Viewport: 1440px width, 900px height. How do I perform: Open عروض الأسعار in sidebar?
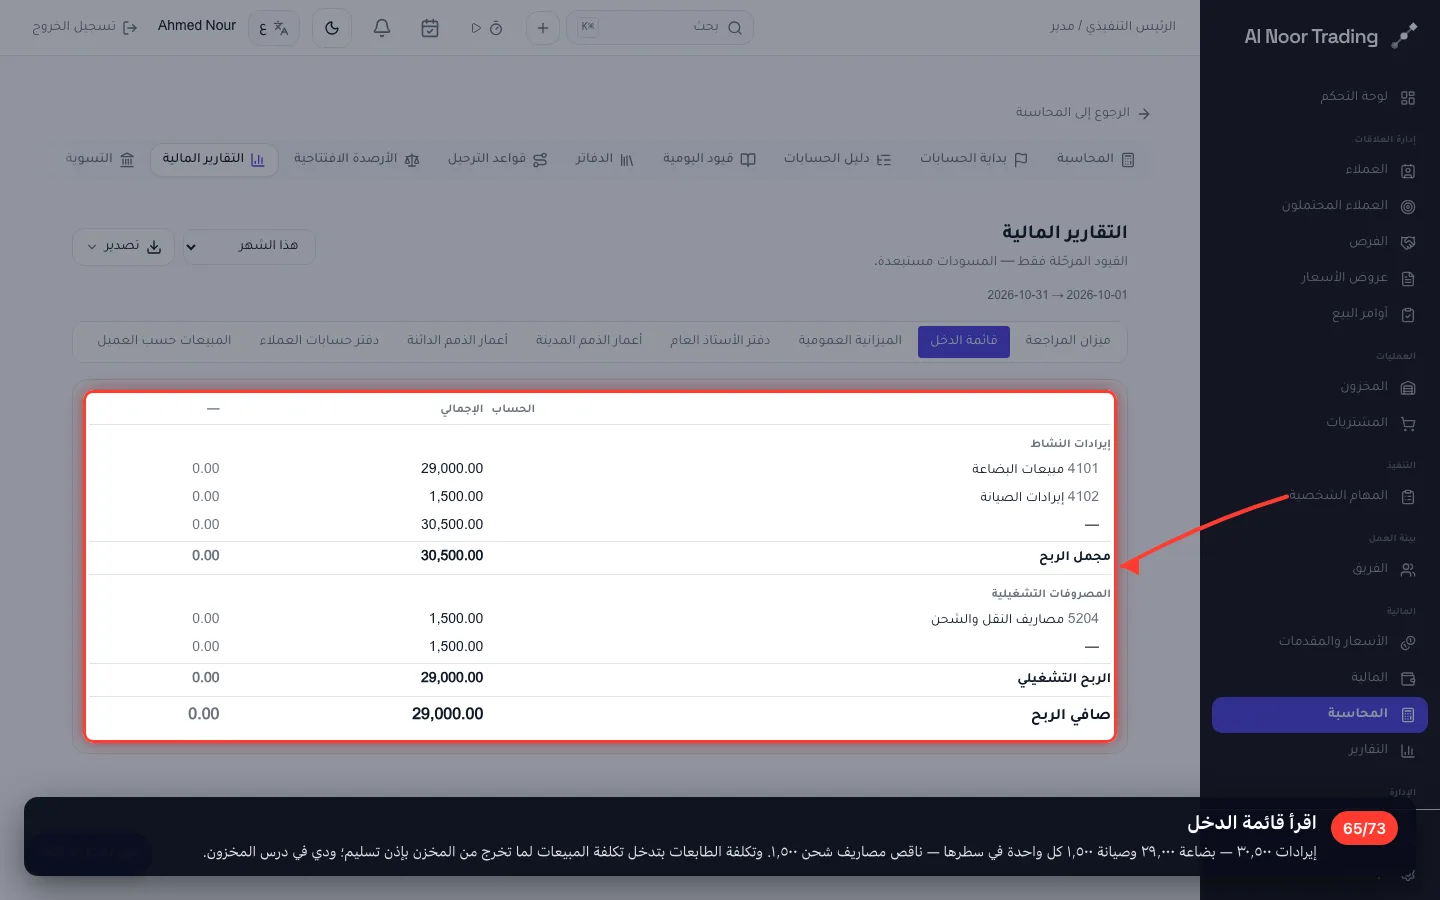pos(1320,278)
